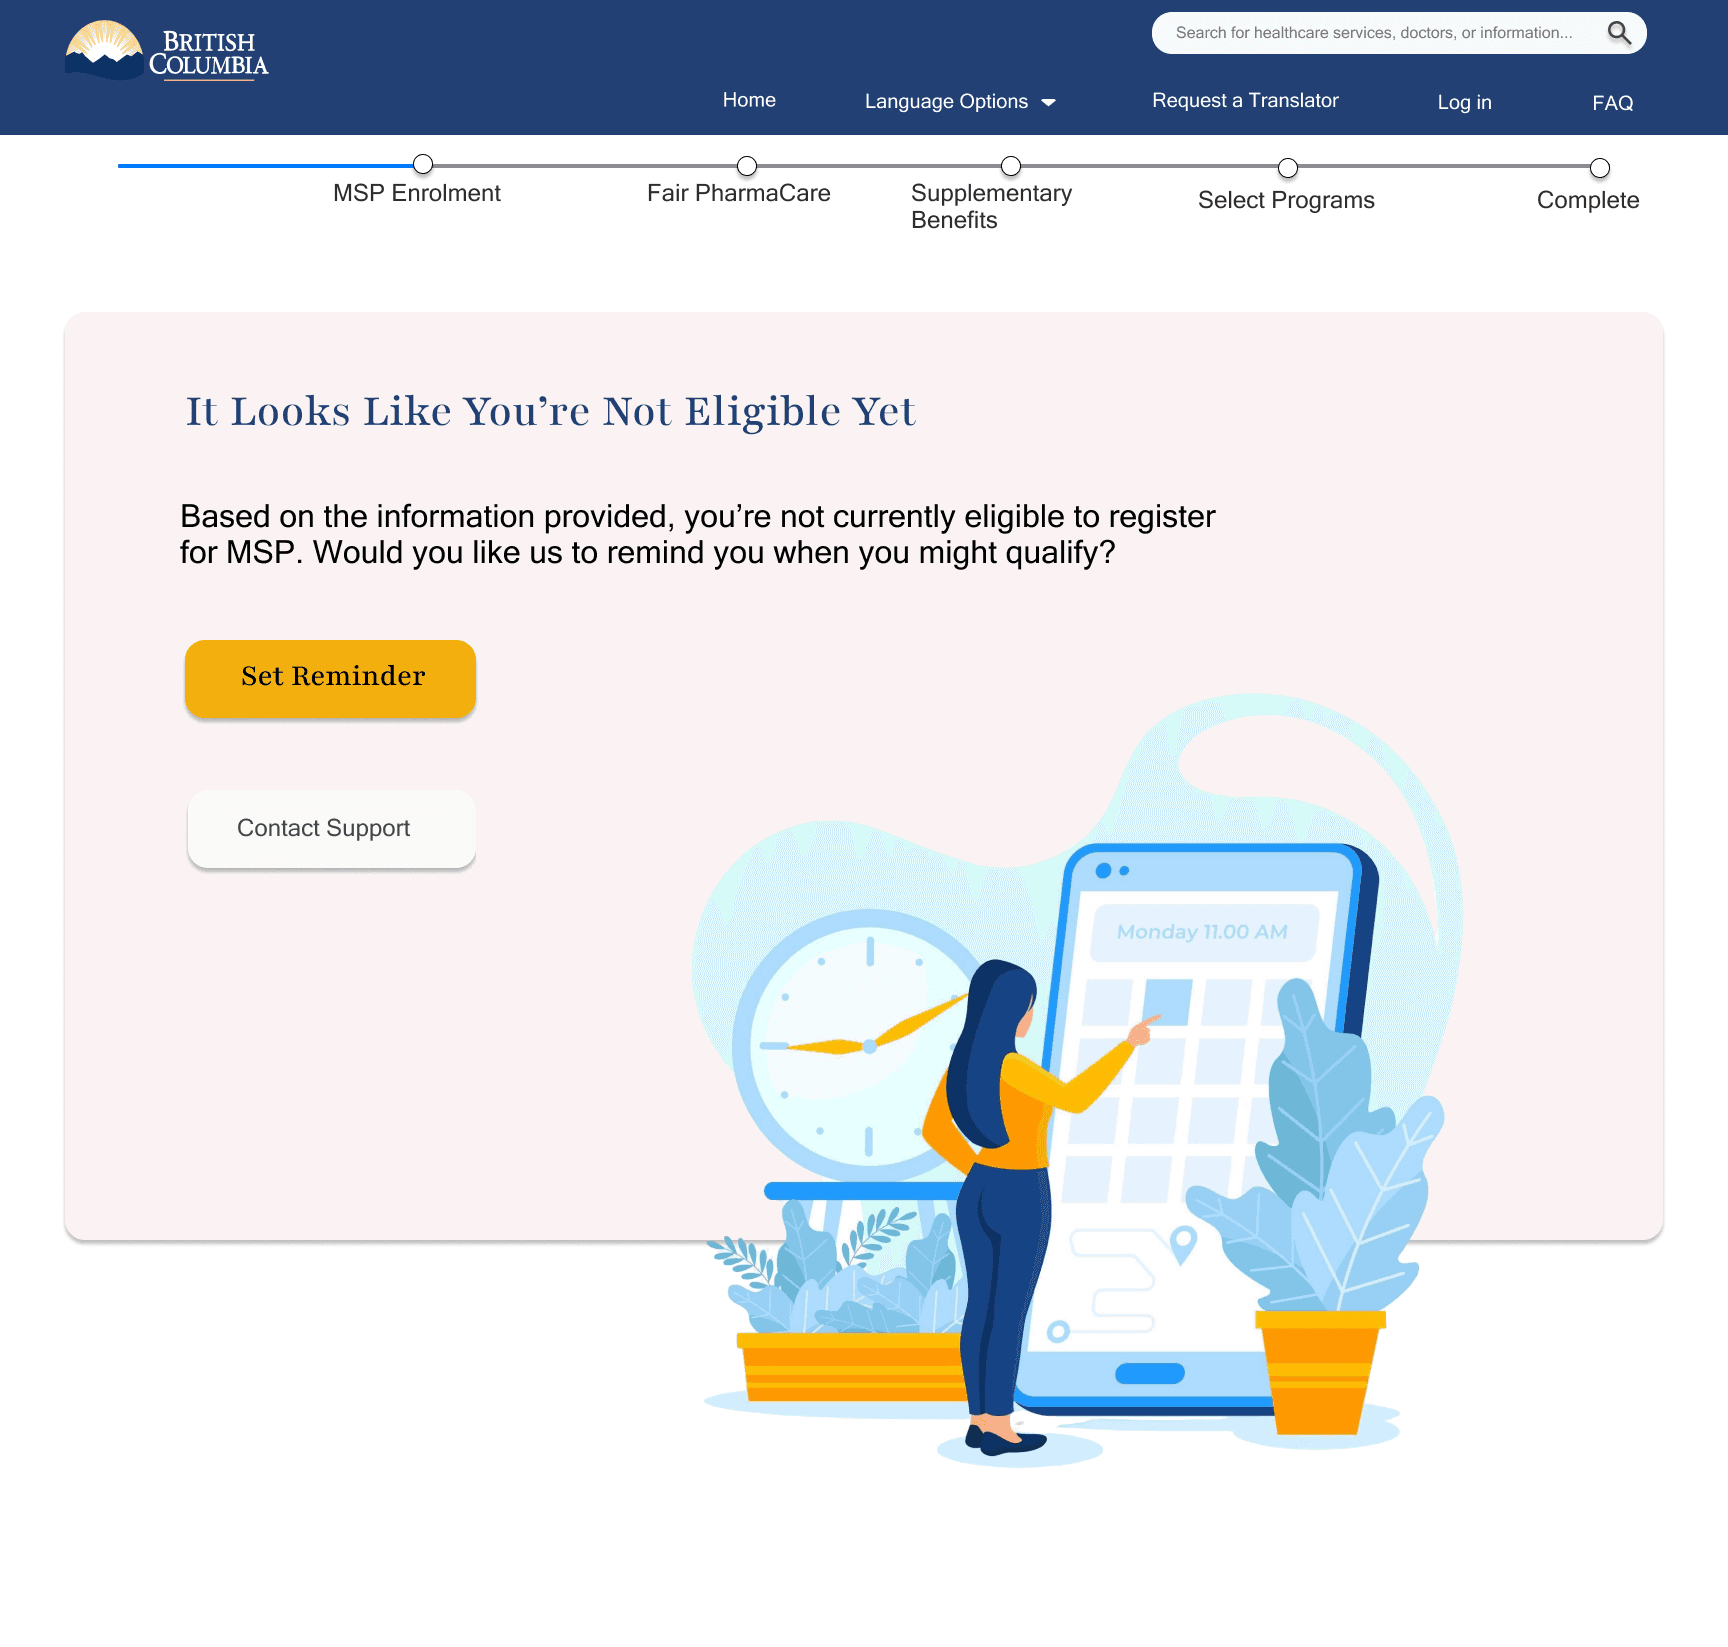The height and width of the screenshot is (1647, 1728).
Task: Click the search magnifier icon
Action: [1619, 33]
